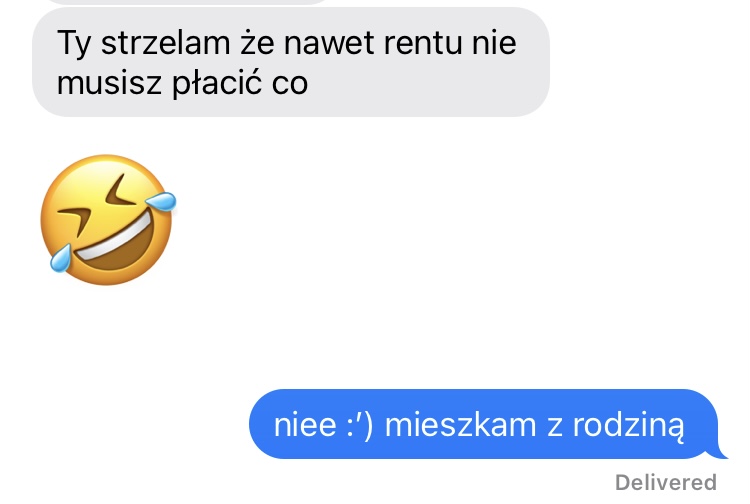Click the word 'Ty' starting gray message
This screenshot has width=750, height=504.
tap(74, 44)
